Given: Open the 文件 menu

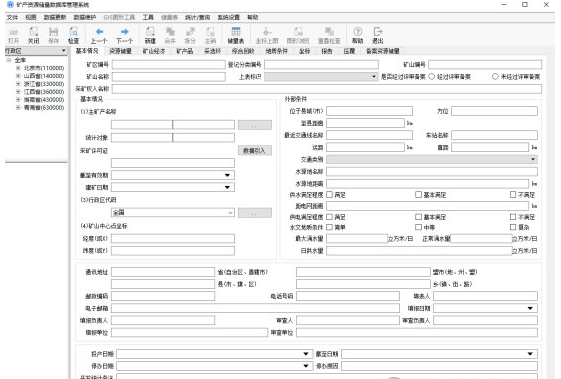Looking at the screenshot, I should [12, 17].
